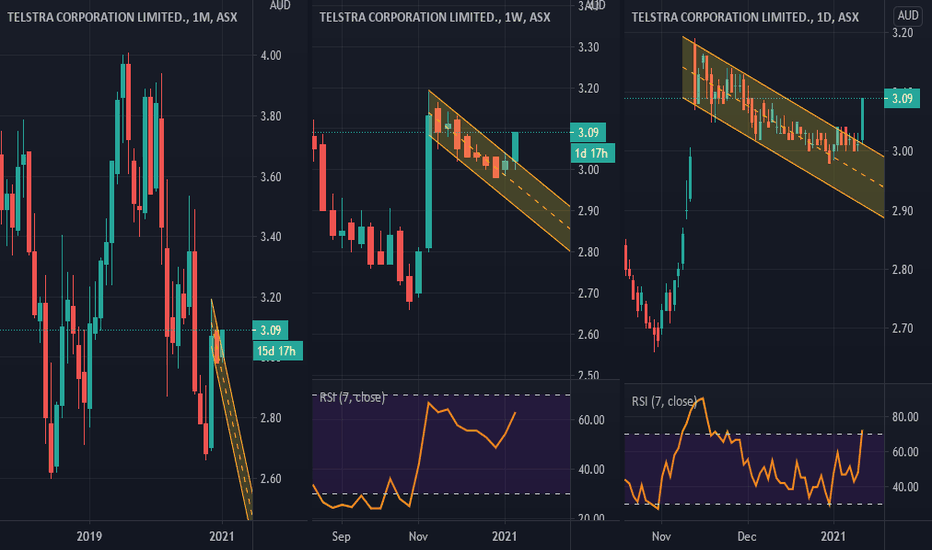
Task: Click the 1W chart title 'TELSTRA CORPORATION LIMITED., 1W, ASX'
Action: (435, 17)
